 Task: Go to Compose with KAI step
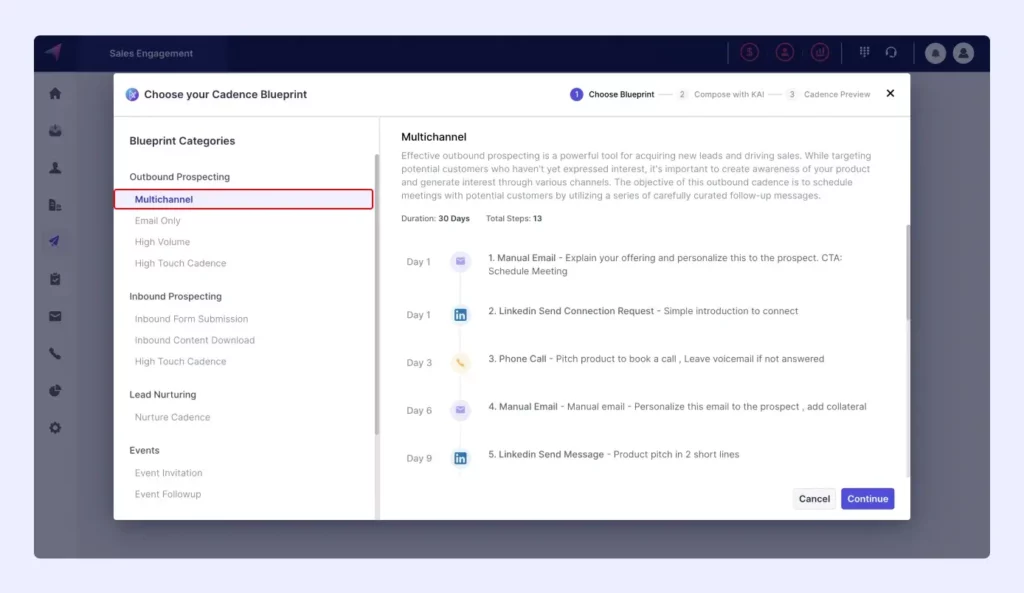pyautogui.click(x=720, y=94)
